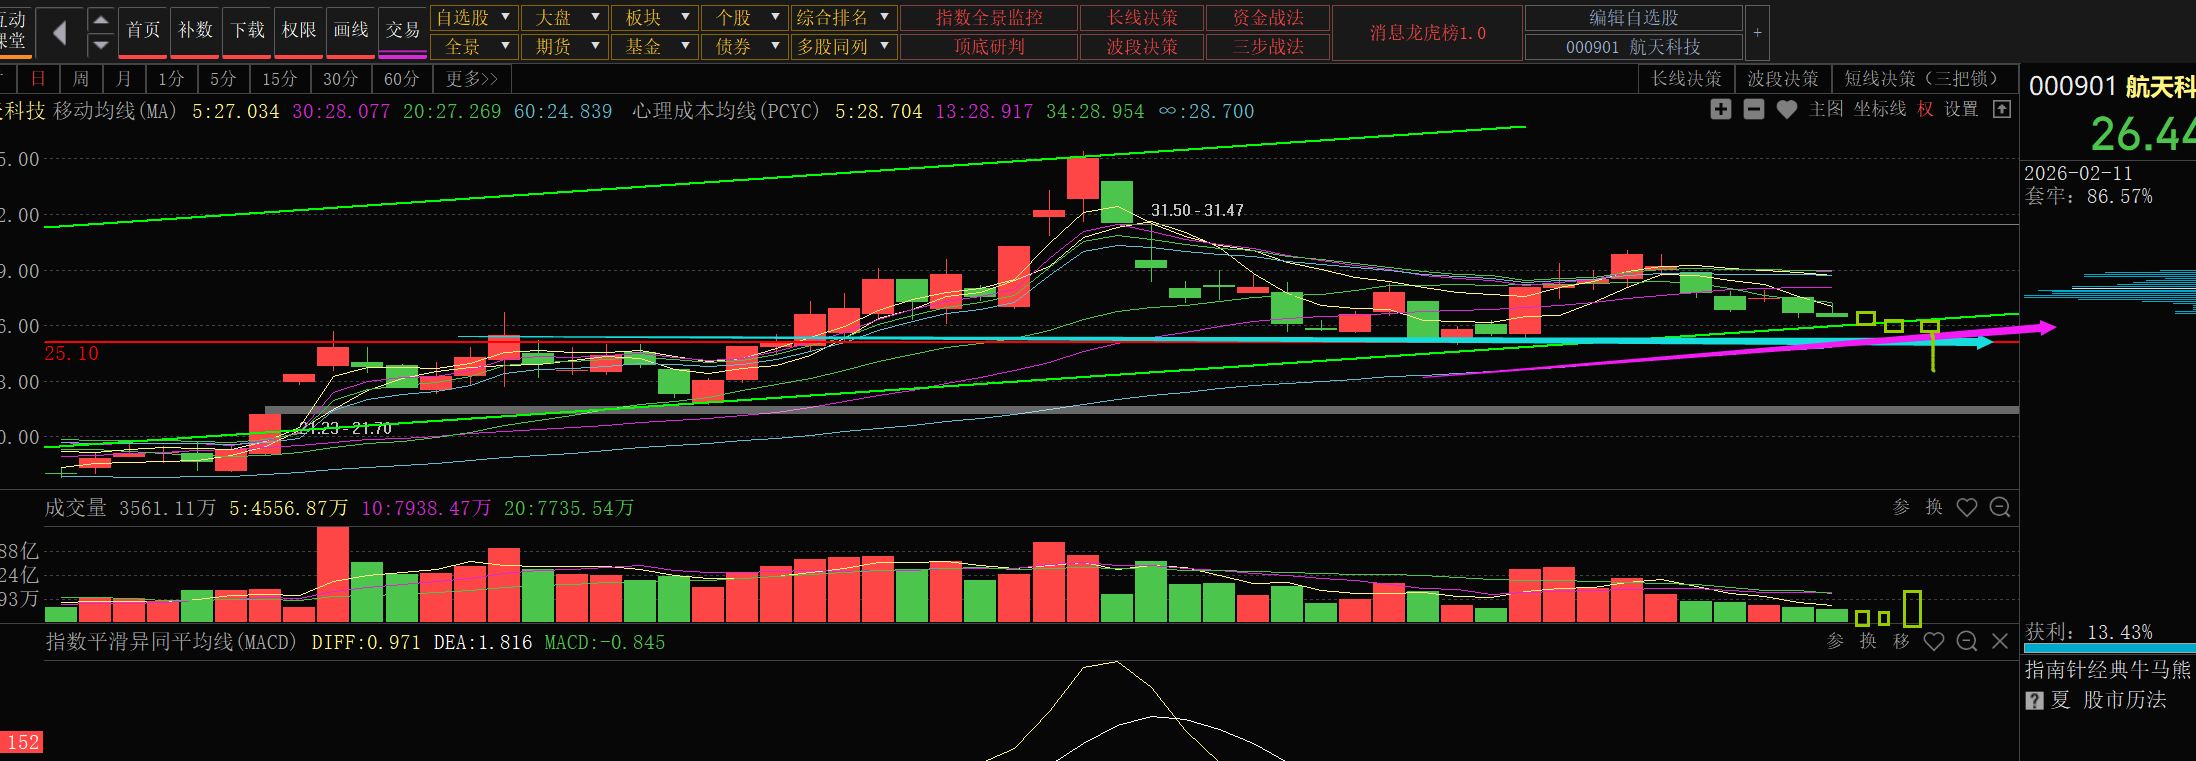The image size is (2196, 761).
Task: Open the 个股 dropdown
Action: pyautogui.click(x=745, y=18)
